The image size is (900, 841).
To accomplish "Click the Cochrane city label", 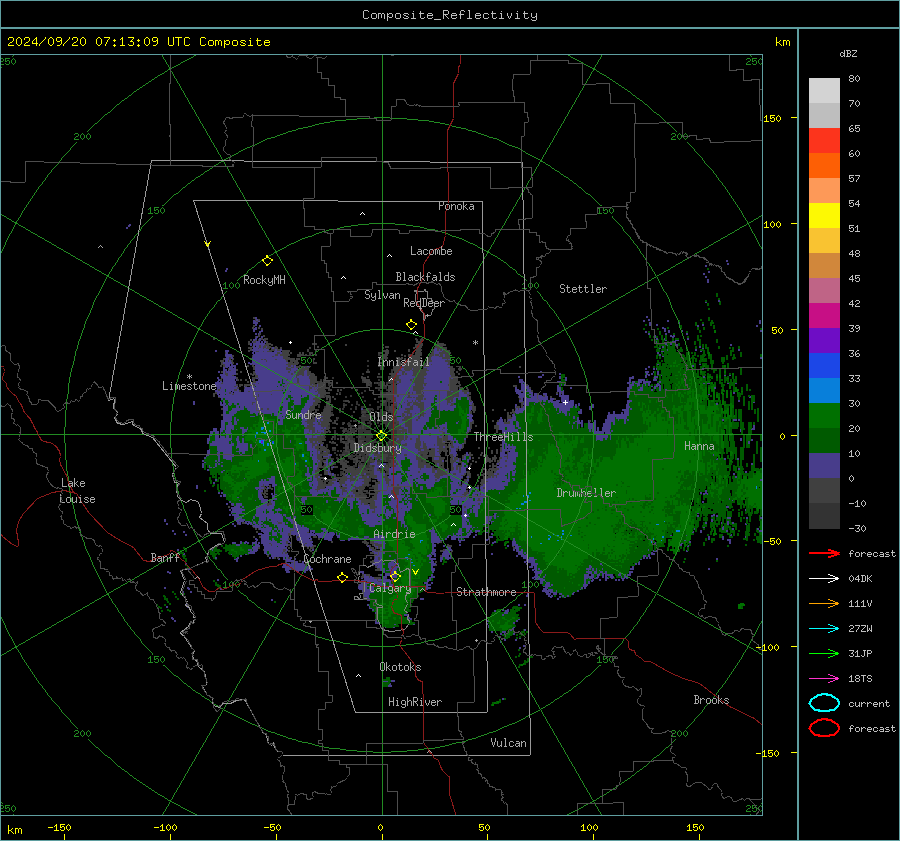I will pyautogui.click(x=327, y=559).
